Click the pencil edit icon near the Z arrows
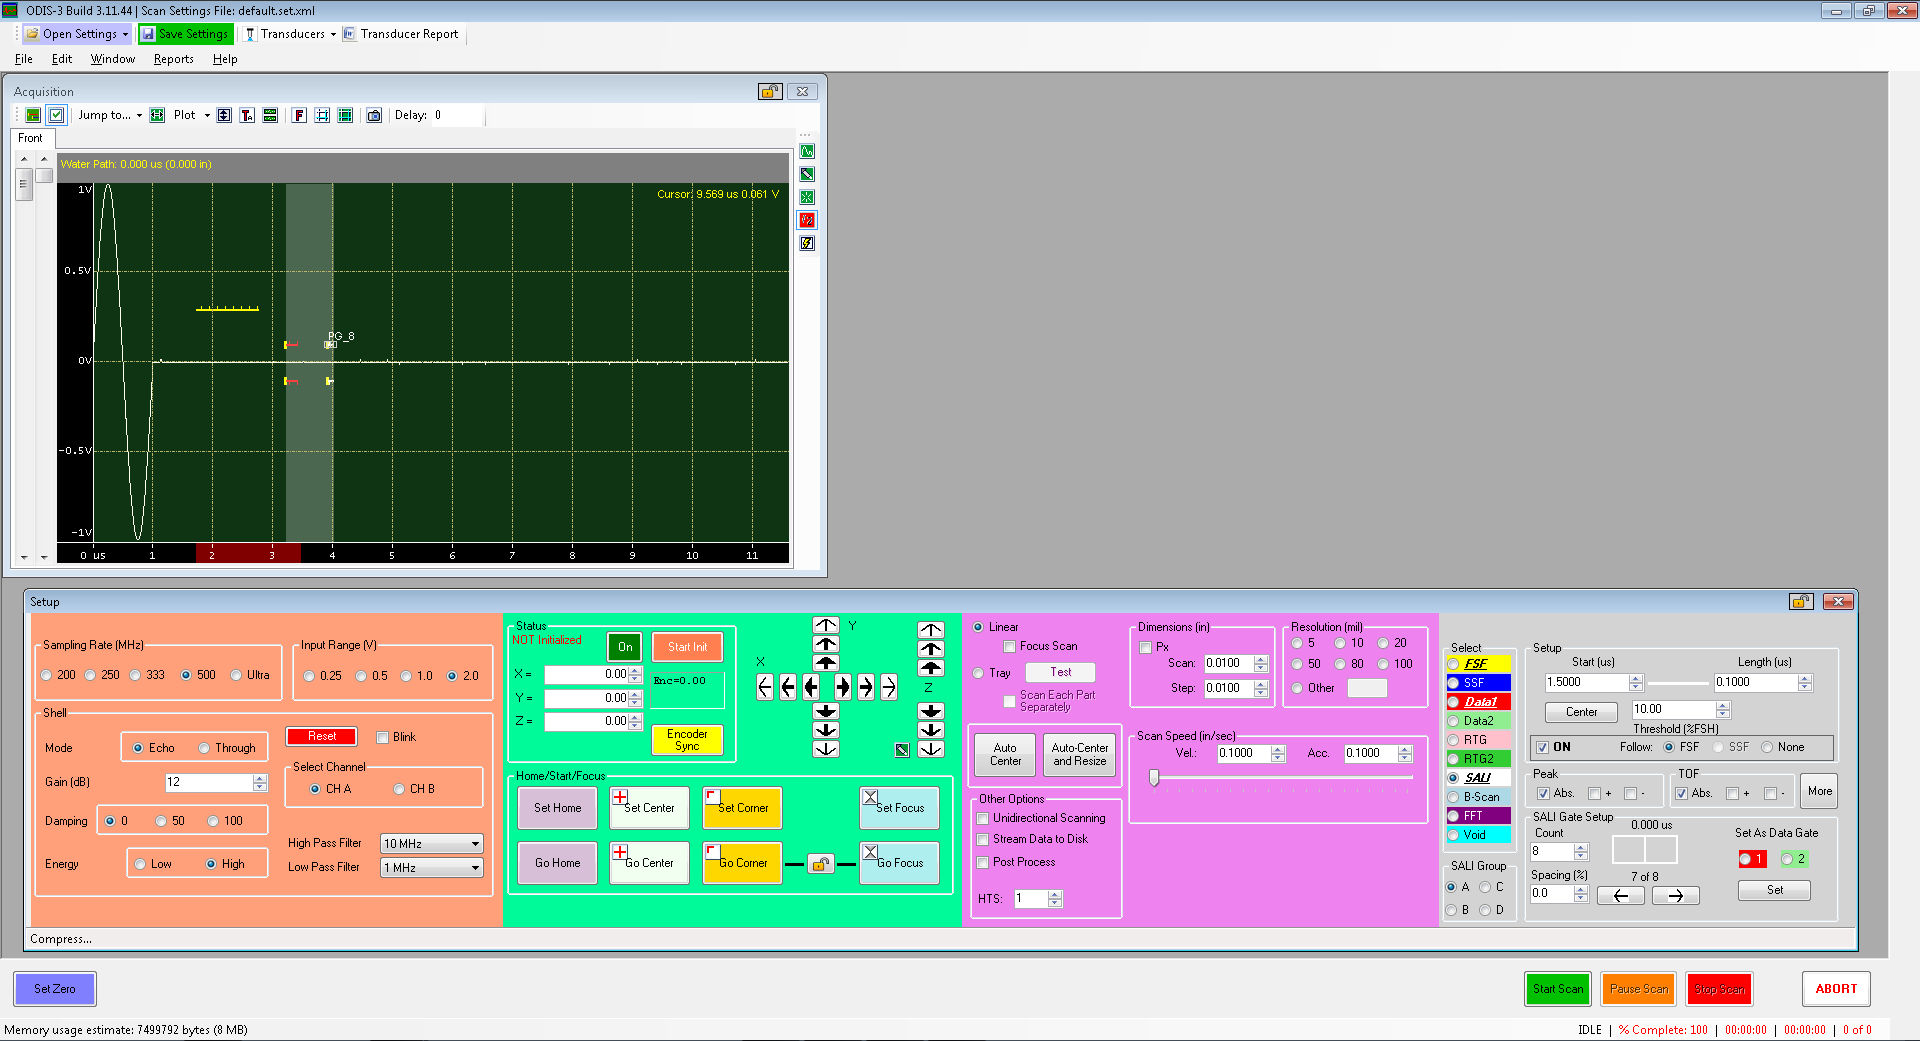This screenshot has height=1041, width=1920. [x=902, y=750]
